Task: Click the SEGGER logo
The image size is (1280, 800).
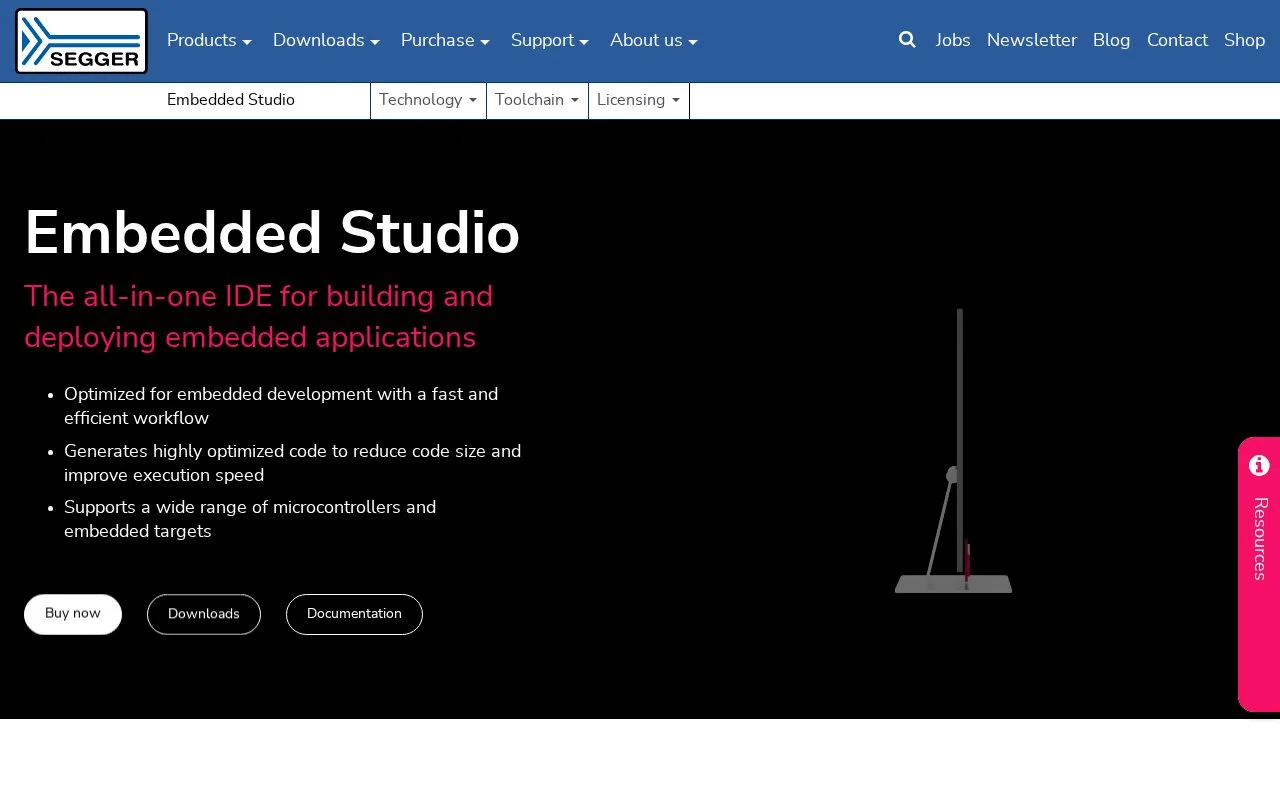Action: pyautogui.click(x=81, y=41)
